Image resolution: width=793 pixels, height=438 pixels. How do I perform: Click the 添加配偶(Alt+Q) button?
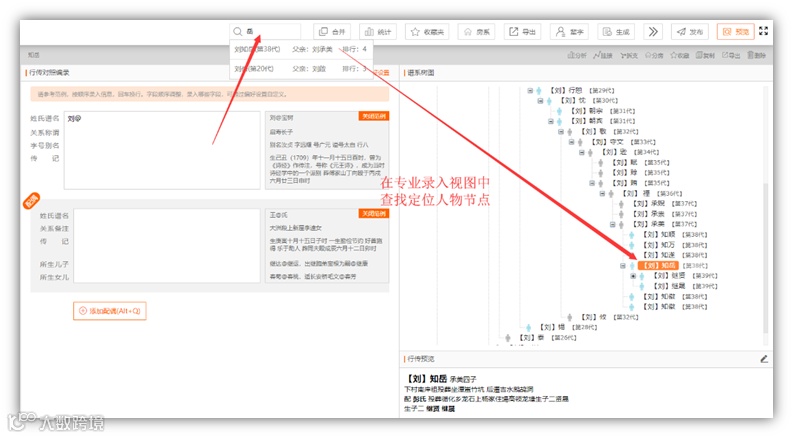click(x=110, y=311)
